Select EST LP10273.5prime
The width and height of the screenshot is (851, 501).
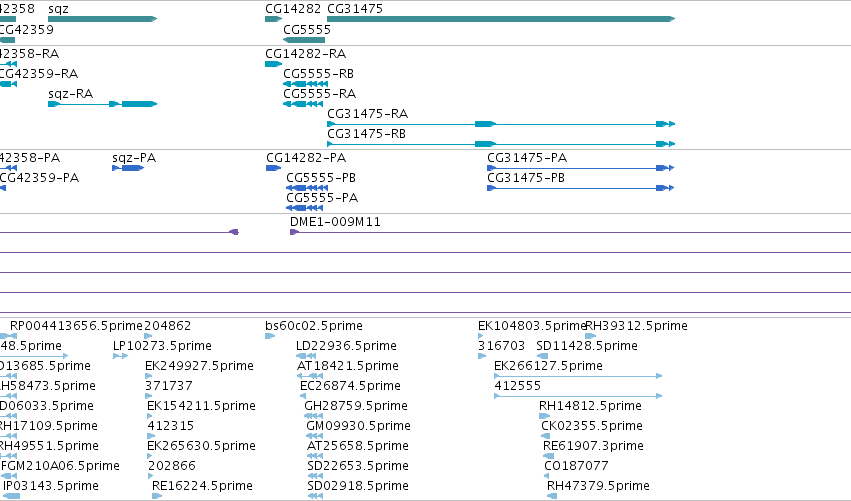(162, 346)
